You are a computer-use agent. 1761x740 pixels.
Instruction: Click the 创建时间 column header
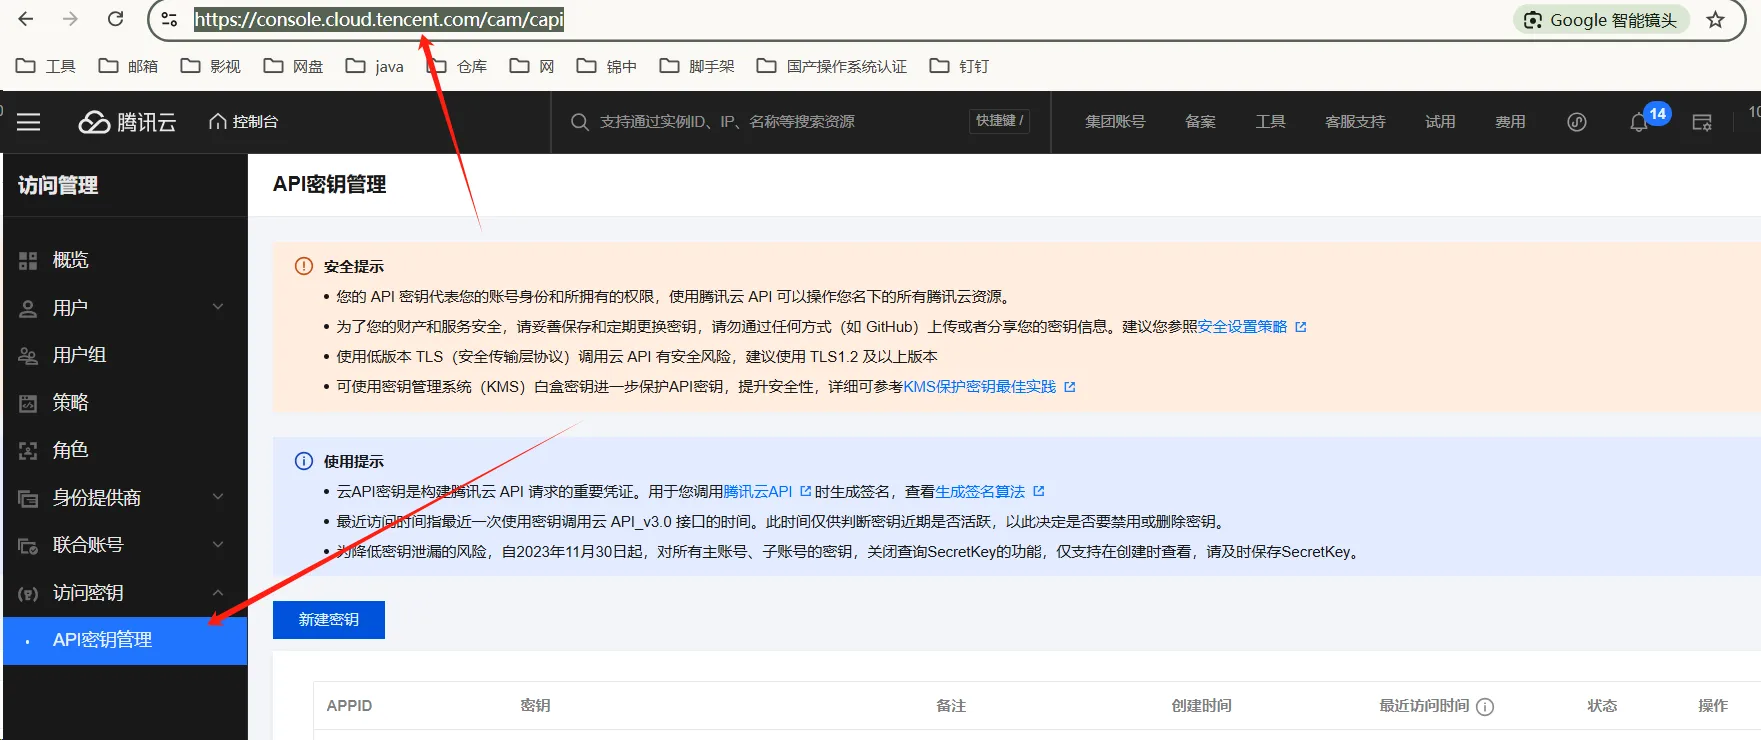[1202, 706]
